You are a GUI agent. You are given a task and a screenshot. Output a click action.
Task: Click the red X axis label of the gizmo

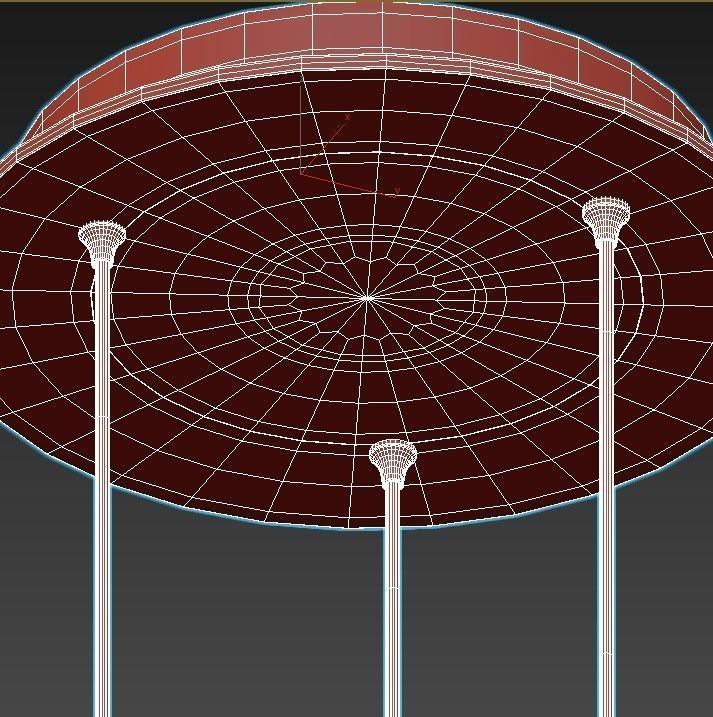(x=348, y=118)
